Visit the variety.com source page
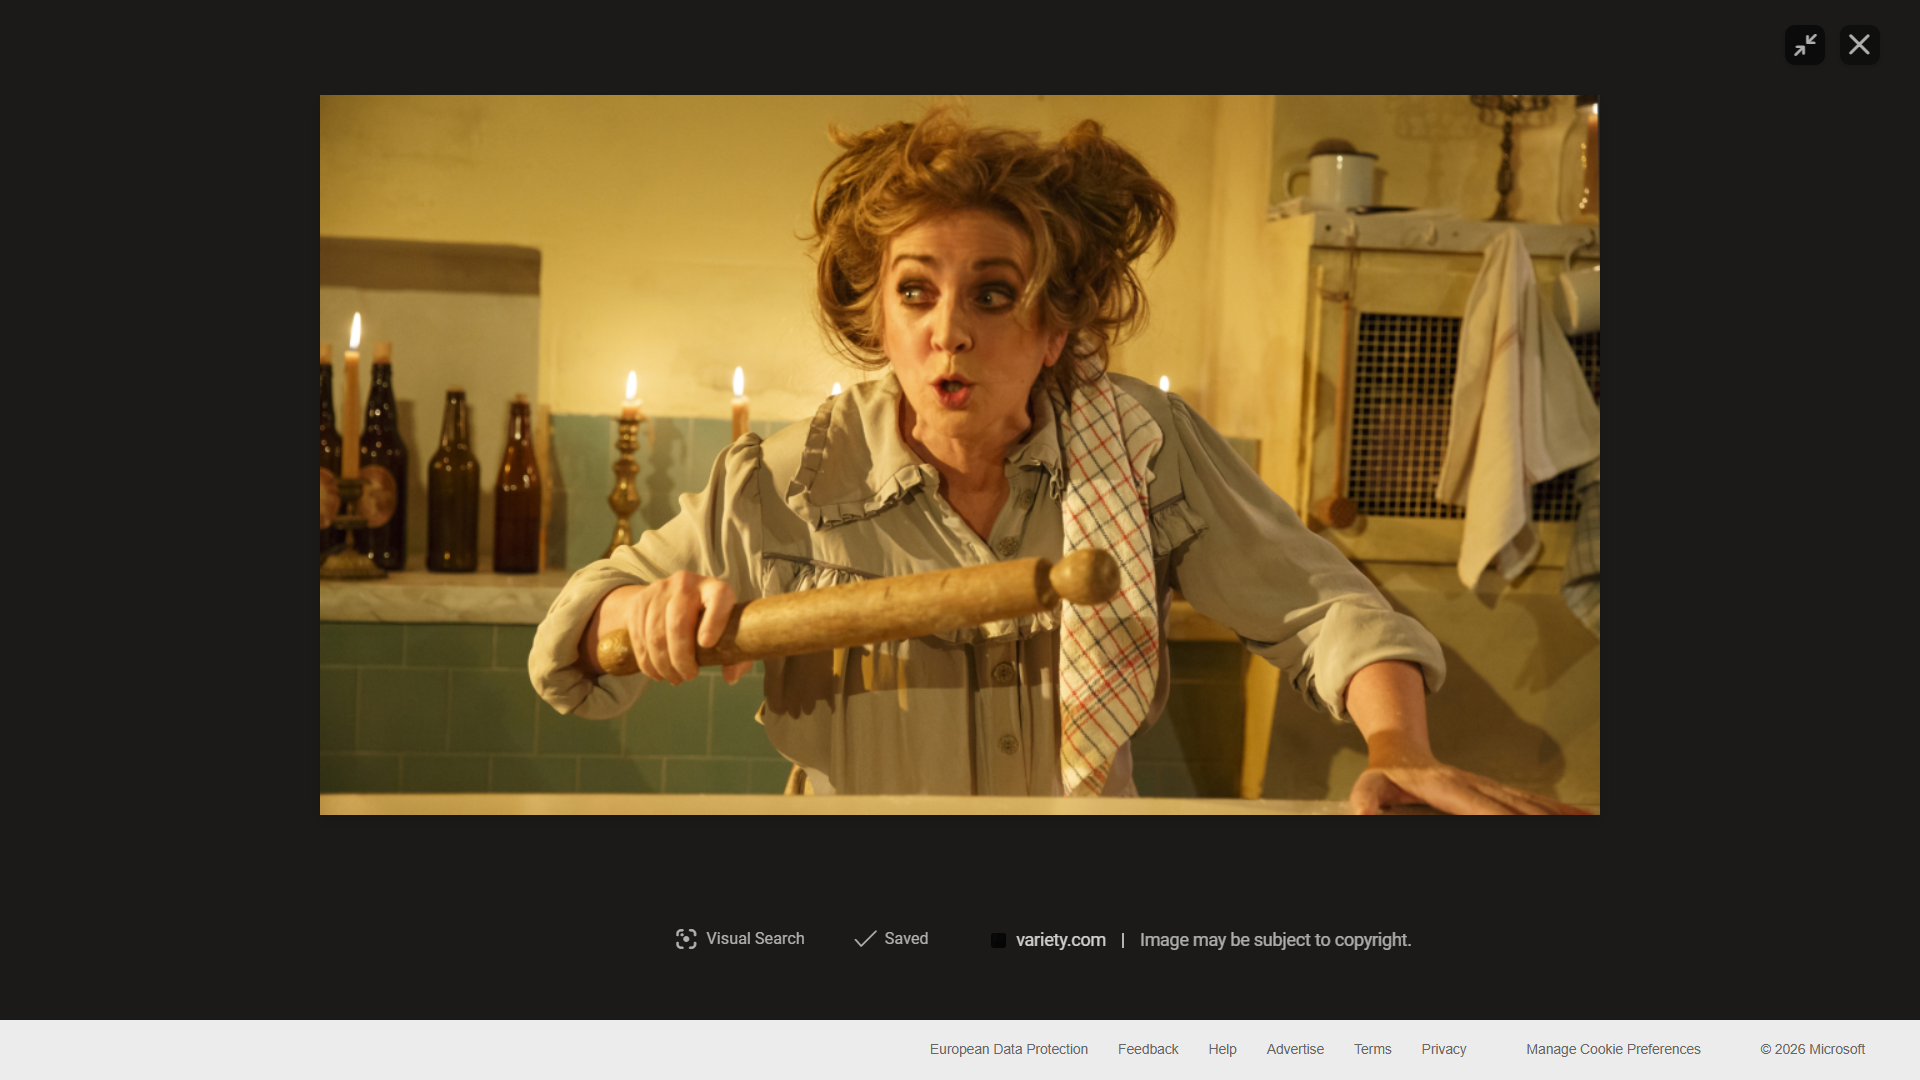The width and height of the screenshot is (1920, 1080). (1059, 940)
